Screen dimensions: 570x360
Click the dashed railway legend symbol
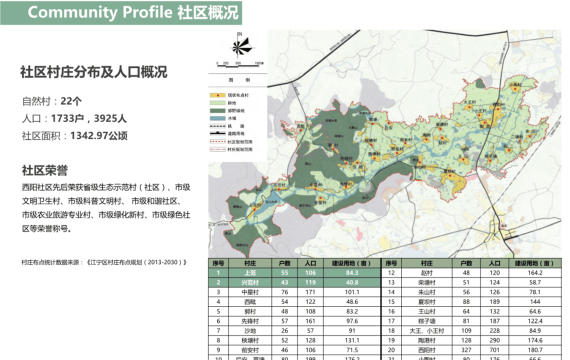217,126
